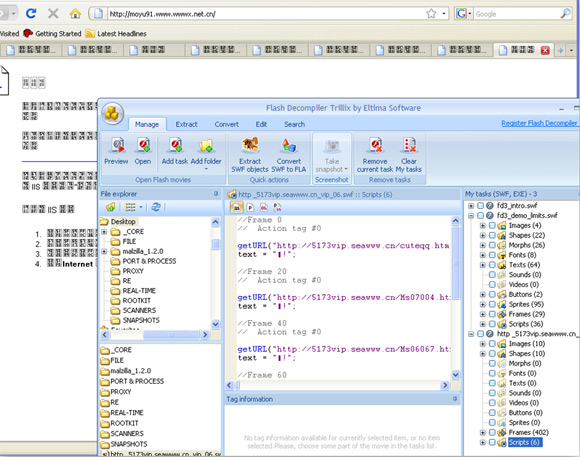Check the fd3_demo_limits.swf task checkbox
Image resolution: width=580 pixels, height=457 pixels.
(x=480, y=216)
